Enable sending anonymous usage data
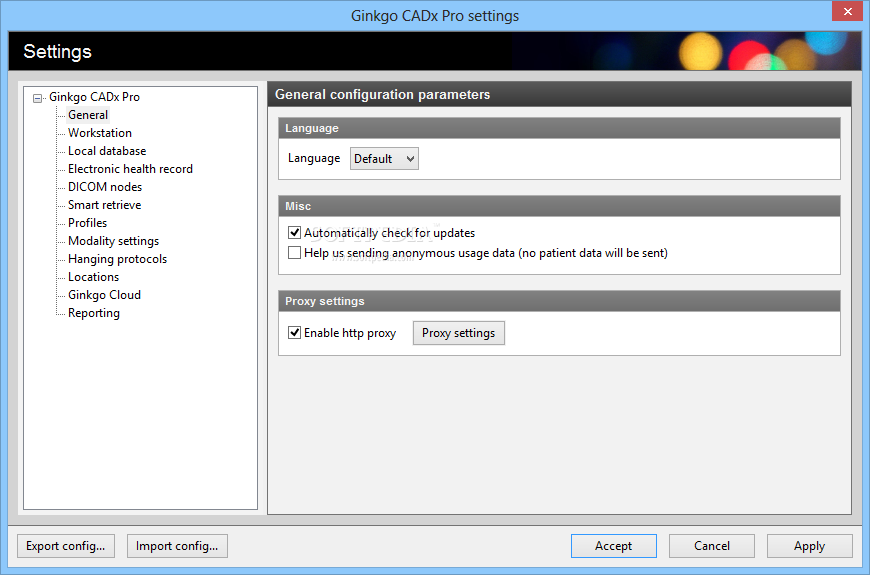 (x=294, y=253)
